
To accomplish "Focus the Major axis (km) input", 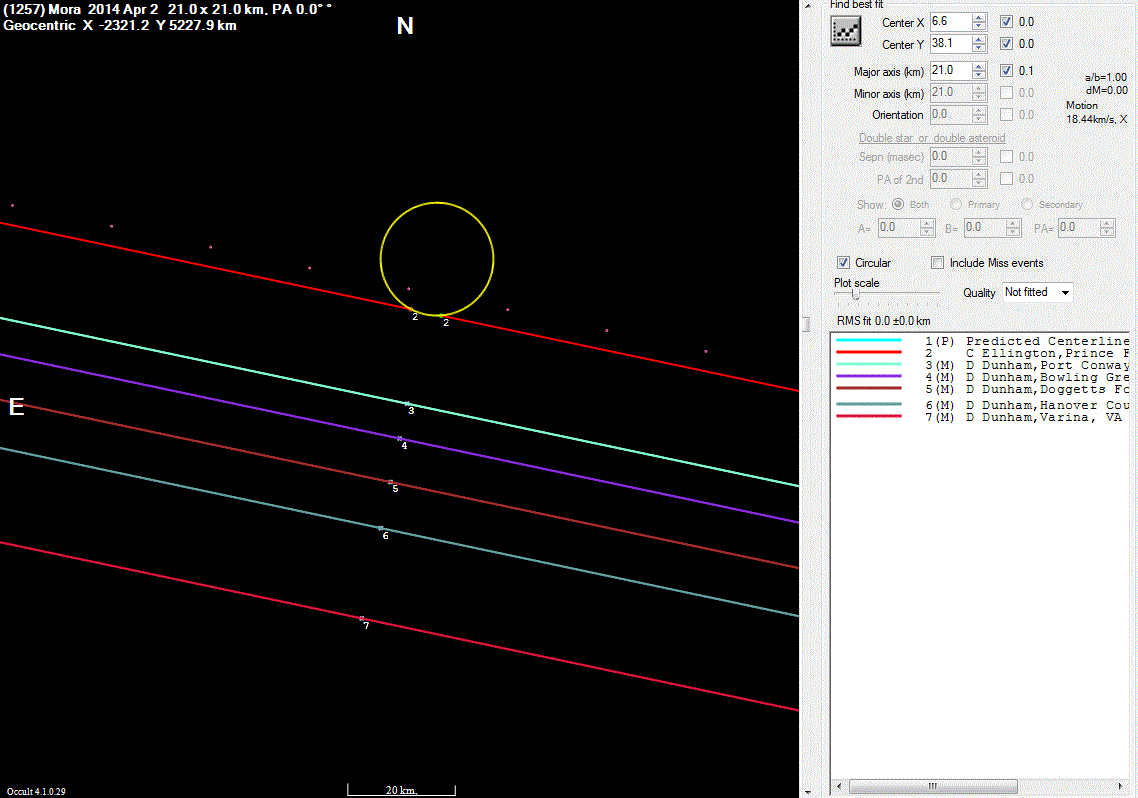I will tap(950, 70).
